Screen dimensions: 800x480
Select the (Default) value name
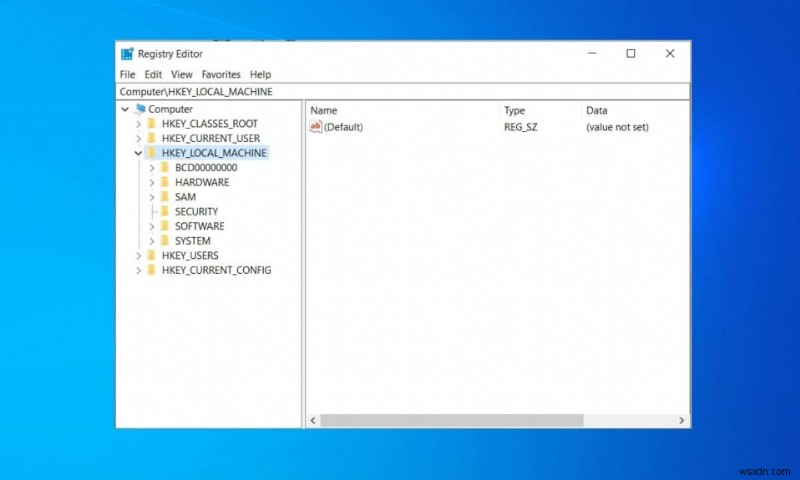(x=343, y=127)
